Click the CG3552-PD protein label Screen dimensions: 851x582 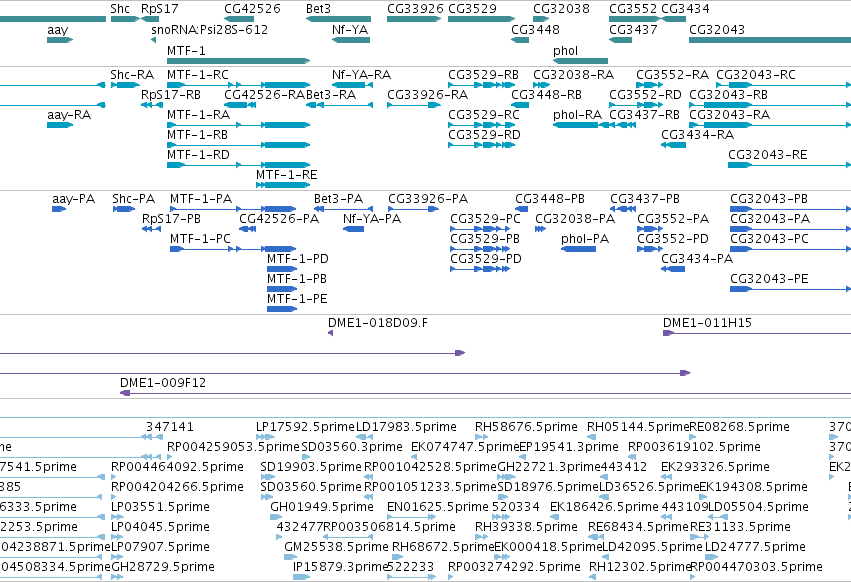(x=673, y=239)
